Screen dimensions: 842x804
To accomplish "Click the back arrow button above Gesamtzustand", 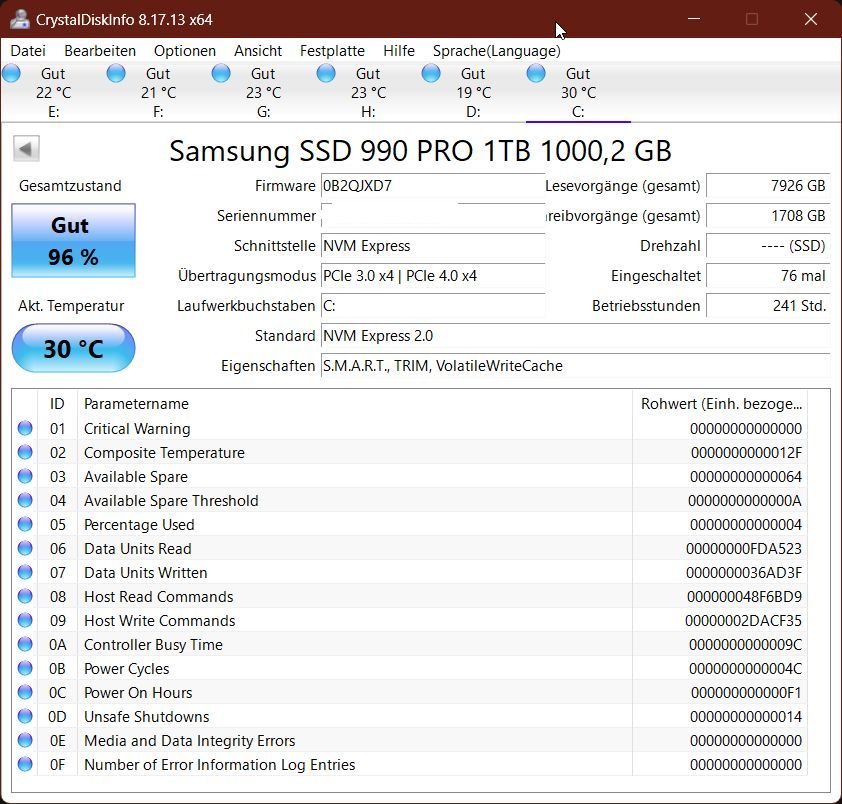I will coord(25,148).
